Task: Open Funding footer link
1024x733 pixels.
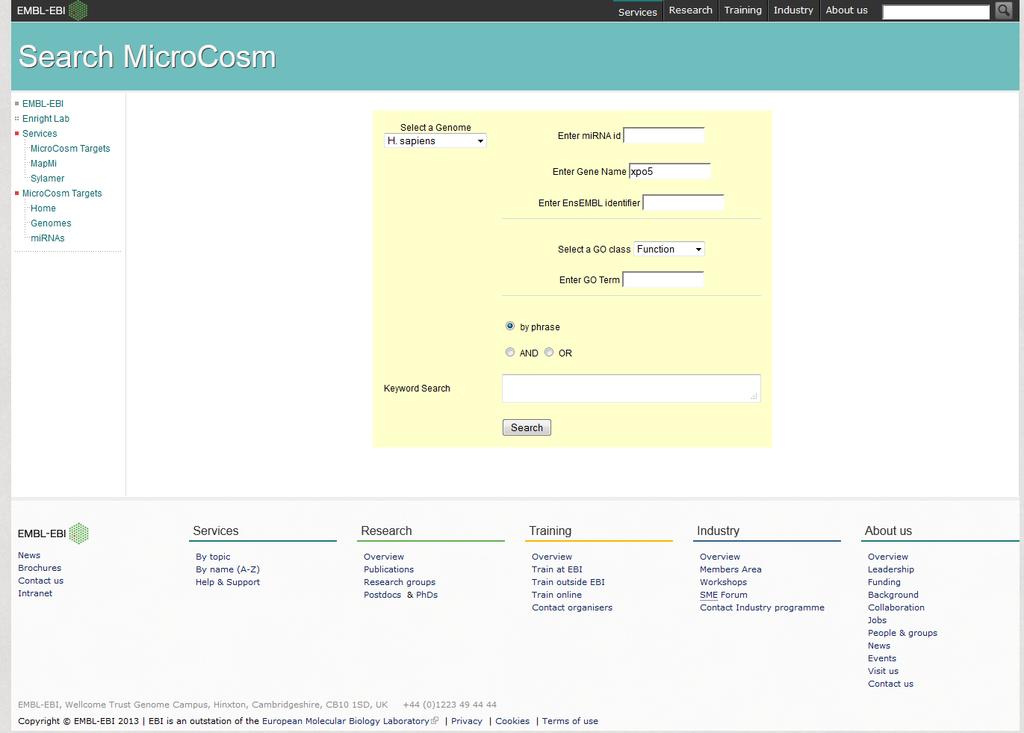Action: tap(884, 582)
